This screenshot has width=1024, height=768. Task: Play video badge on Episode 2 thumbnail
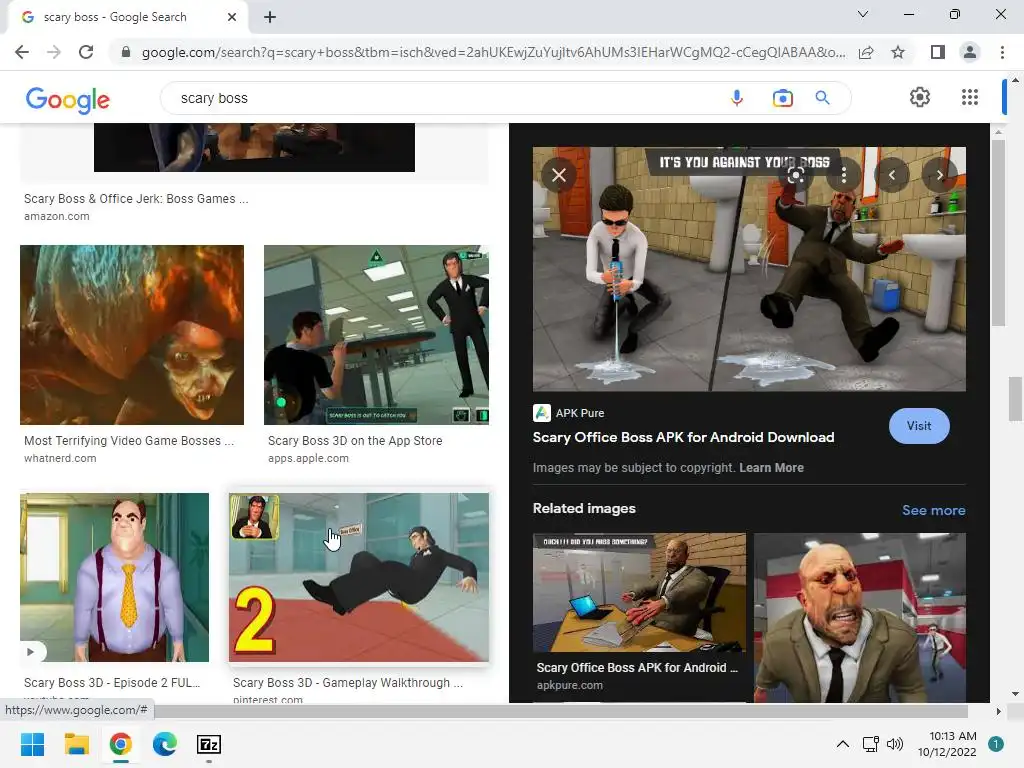[x=33, y=651]
